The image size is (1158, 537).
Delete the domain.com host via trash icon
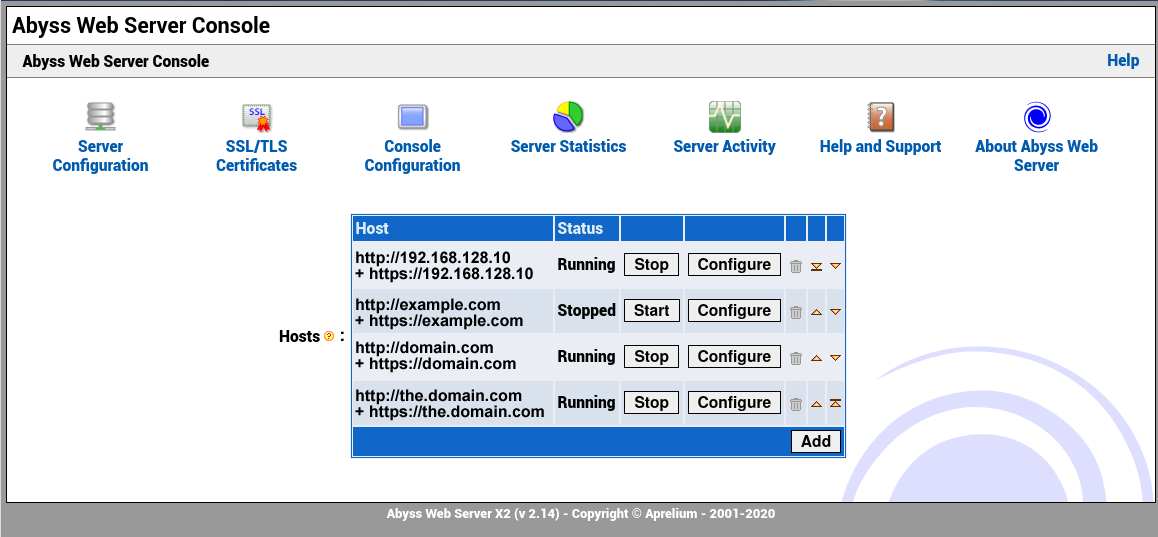(795, 358)
